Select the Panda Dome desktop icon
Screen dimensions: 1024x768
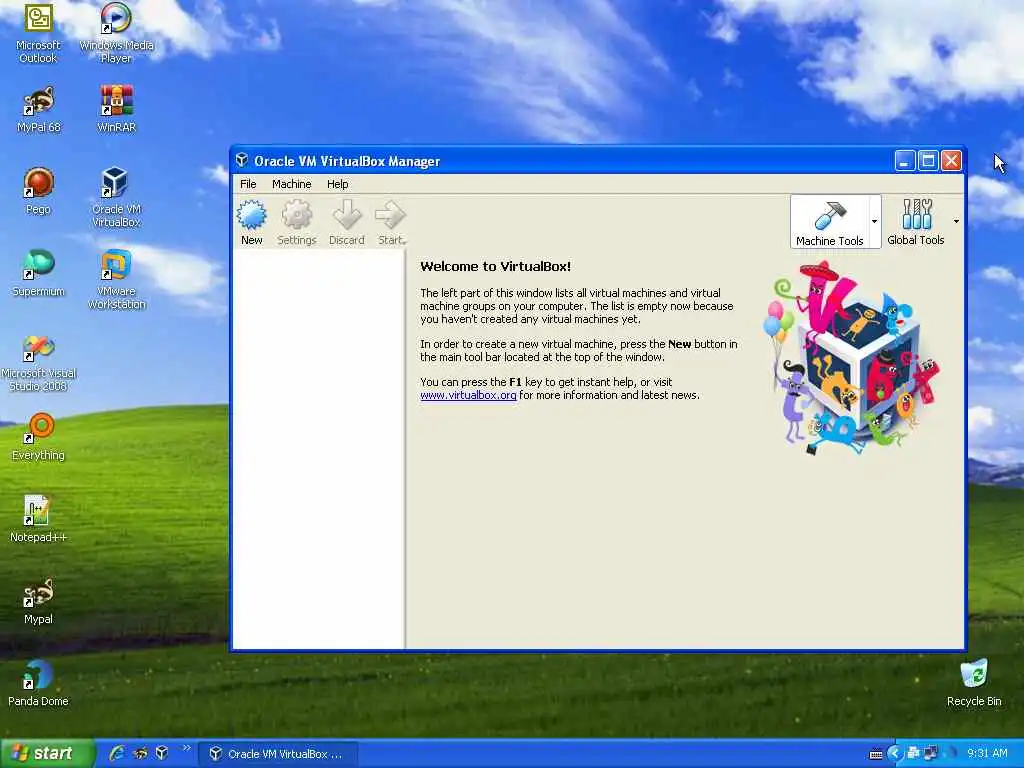point(38,684)
